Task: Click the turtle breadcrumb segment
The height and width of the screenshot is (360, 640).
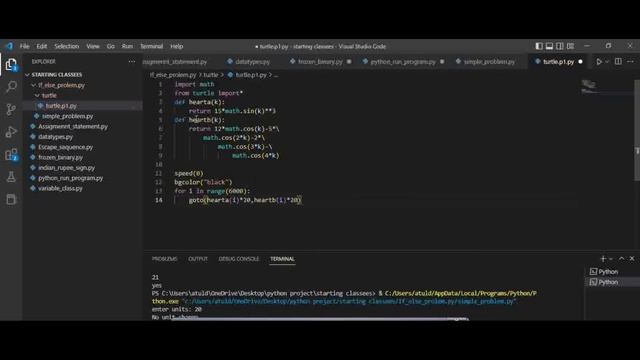Action: coord(211,75)
